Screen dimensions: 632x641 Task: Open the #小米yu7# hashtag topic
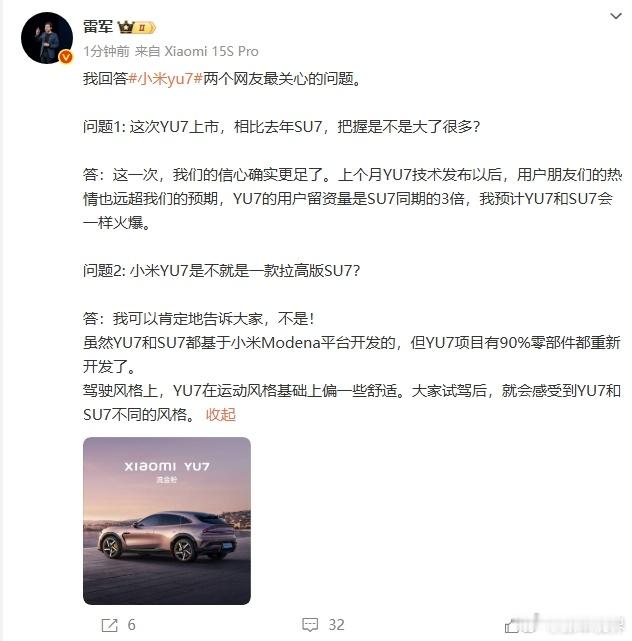pos(166,78)
